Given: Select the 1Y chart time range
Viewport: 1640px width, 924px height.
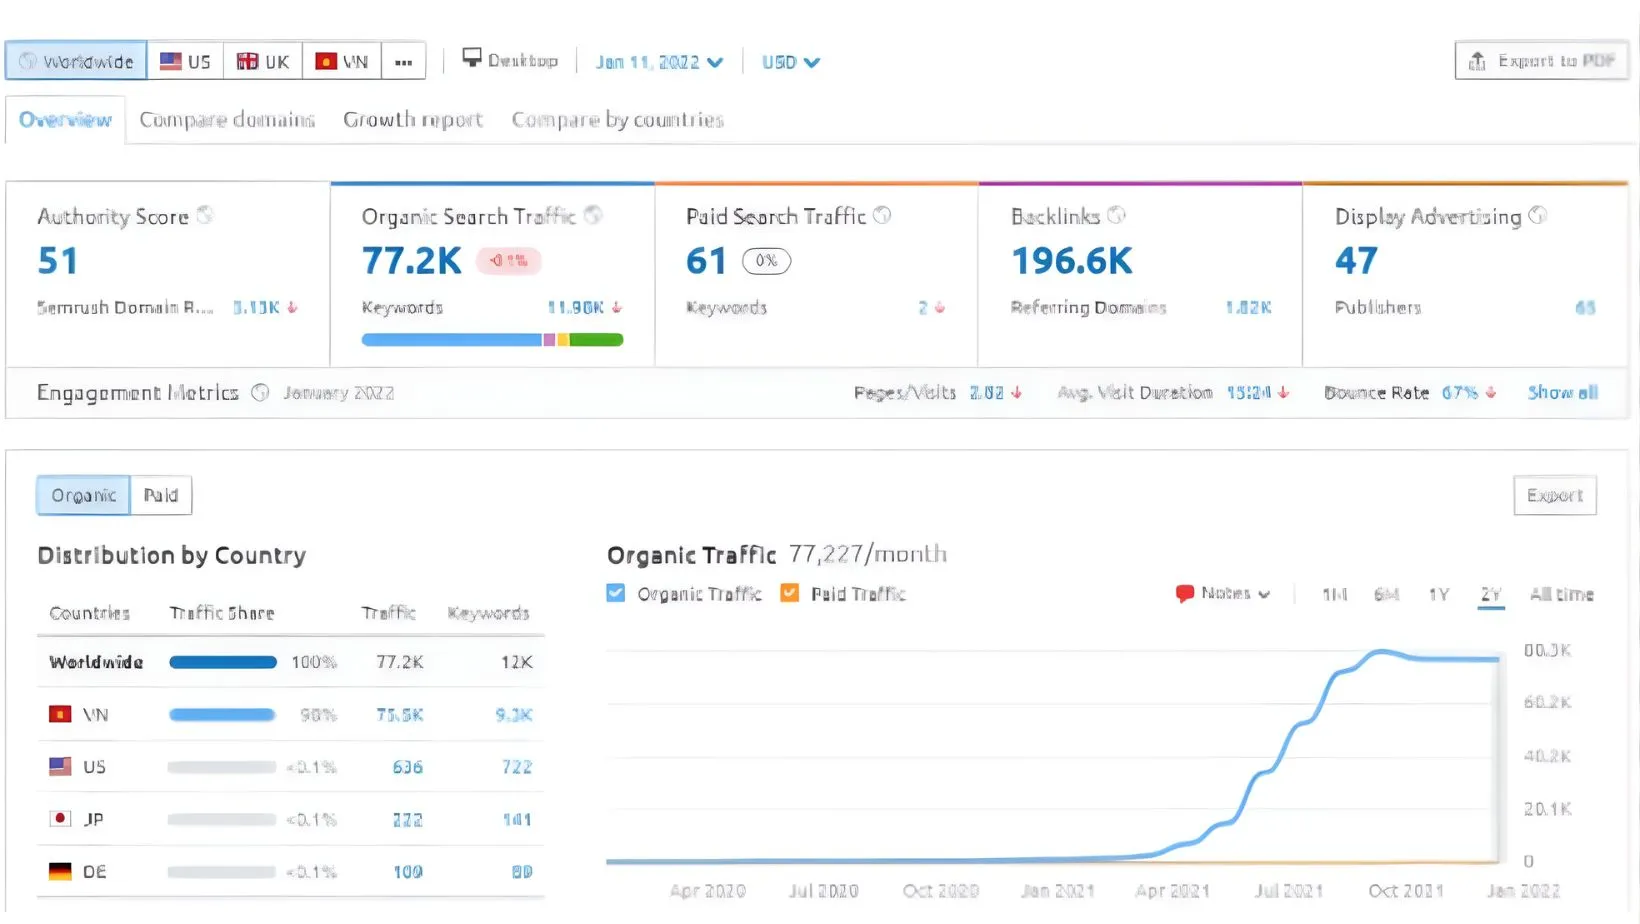Looking at the screenshot, I should coord(1438,594).
